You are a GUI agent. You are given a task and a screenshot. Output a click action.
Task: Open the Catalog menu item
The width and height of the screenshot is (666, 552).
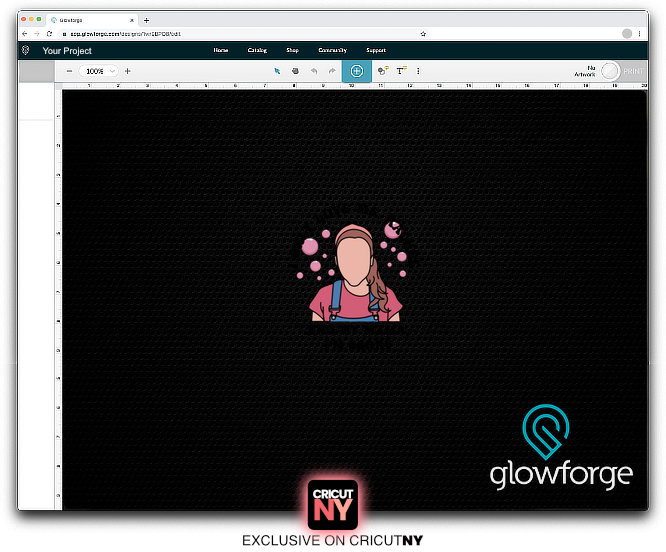pyautogui.click(x=257, y=50)
